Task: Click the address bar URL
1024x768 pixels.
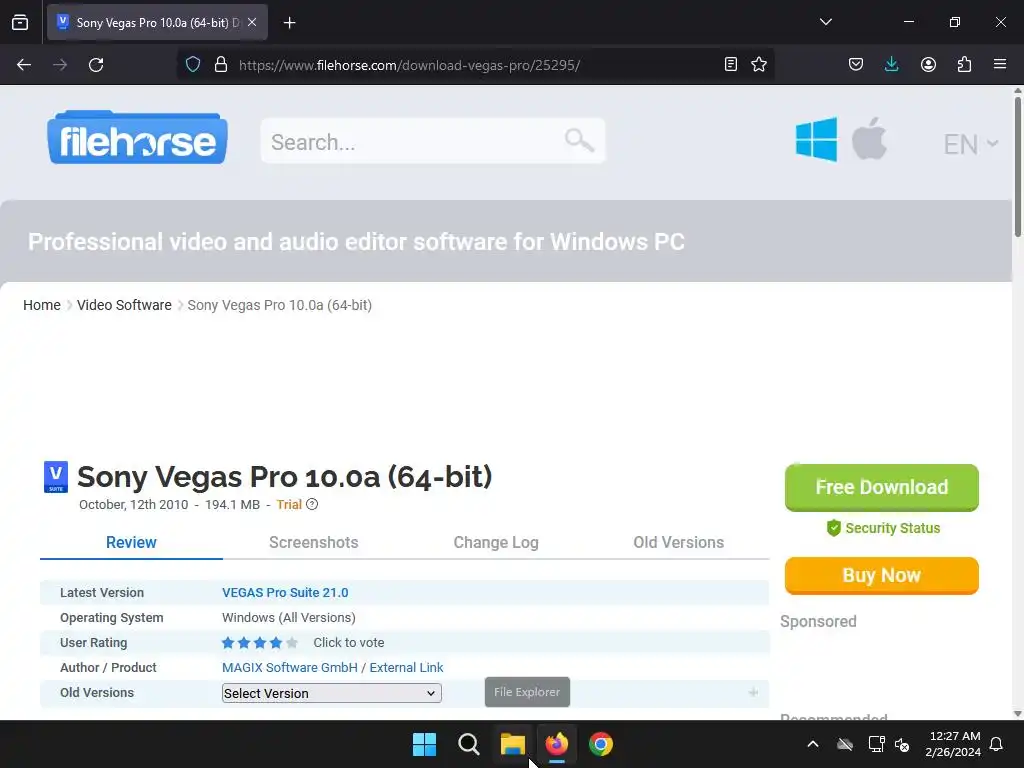Action: point(409,65)
